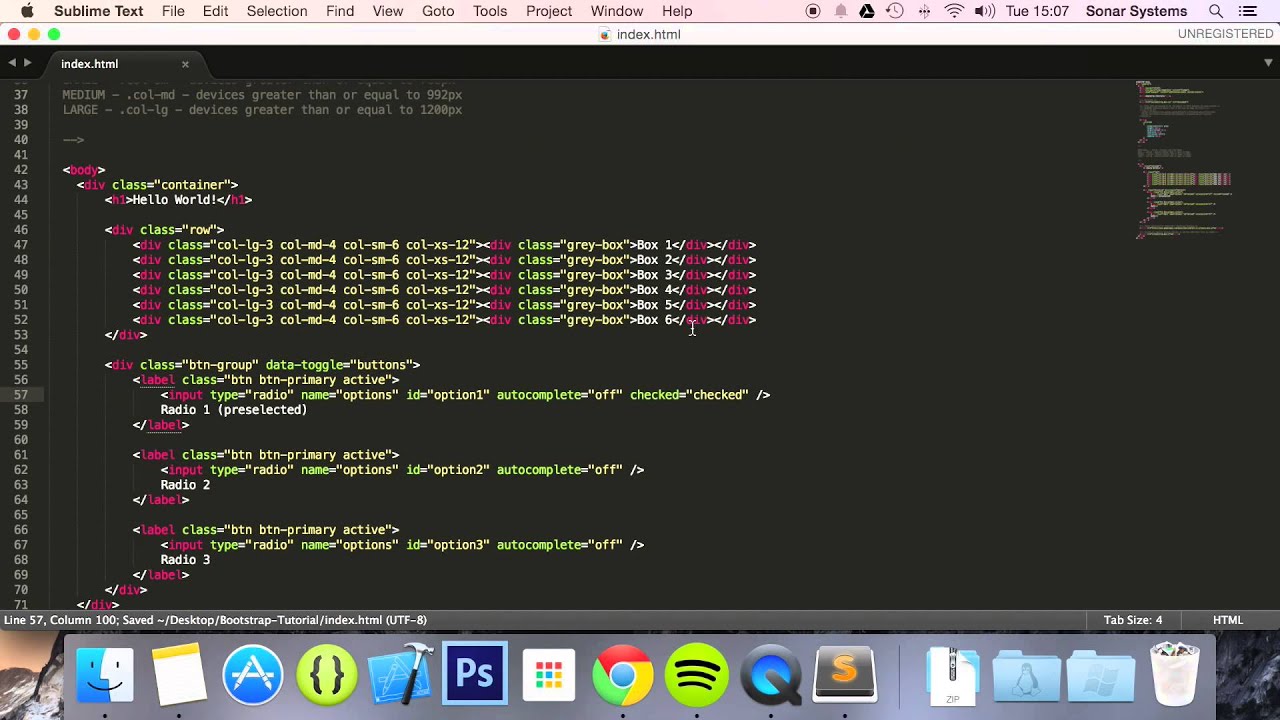Click 'Radio 2' text on line 63

[x=185, y=485]
